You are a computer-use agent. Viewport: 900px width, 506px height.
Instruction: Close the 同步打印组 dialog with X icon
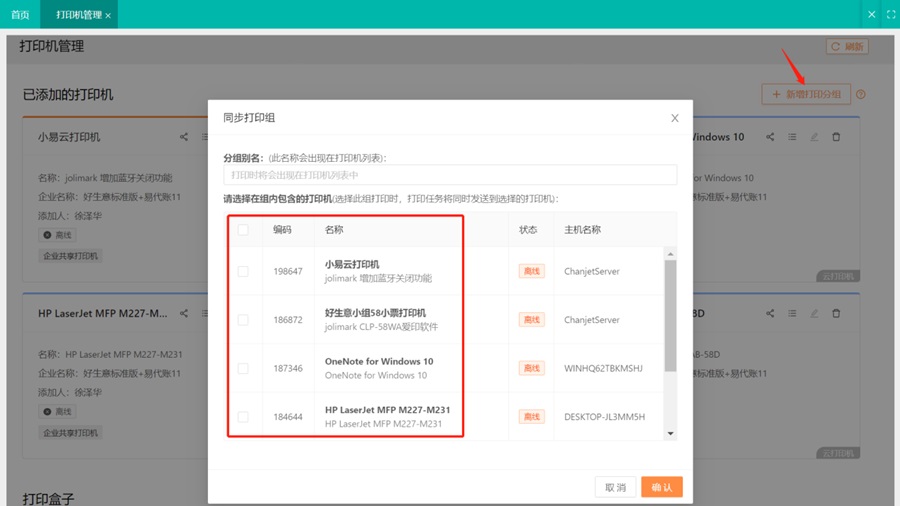[x=674, y=118]
